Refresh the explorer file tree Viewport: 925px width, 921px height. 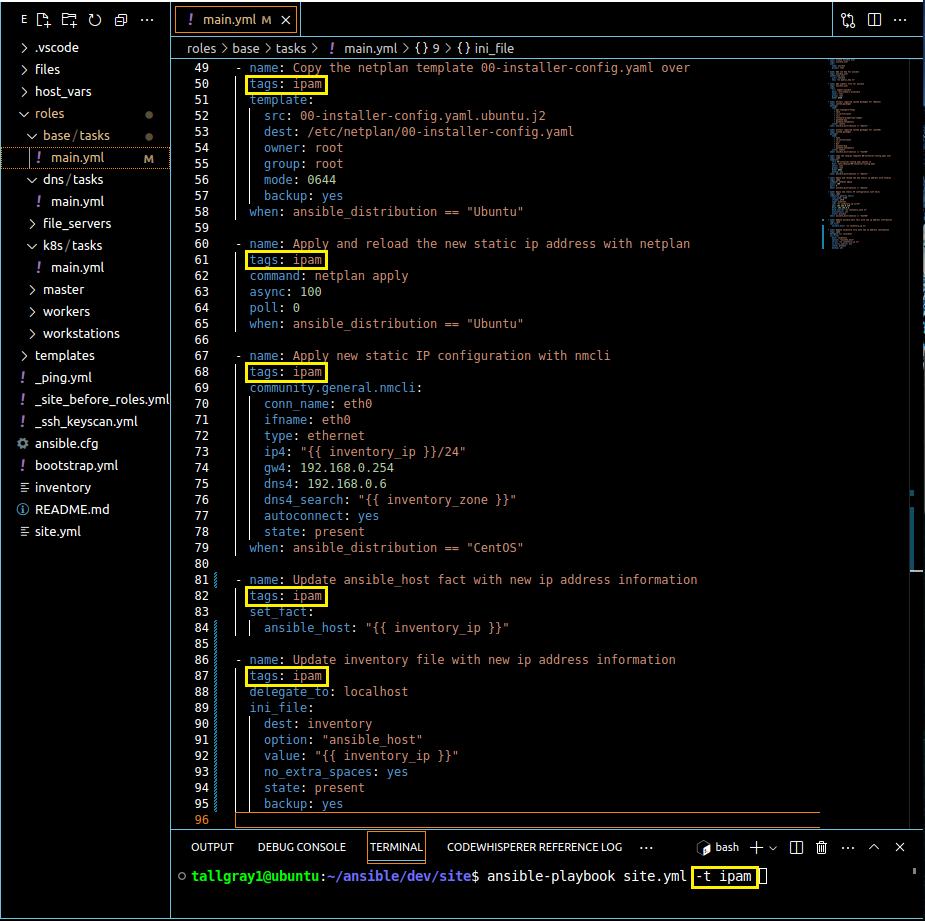pyautogui.click(x=95, y=20)
